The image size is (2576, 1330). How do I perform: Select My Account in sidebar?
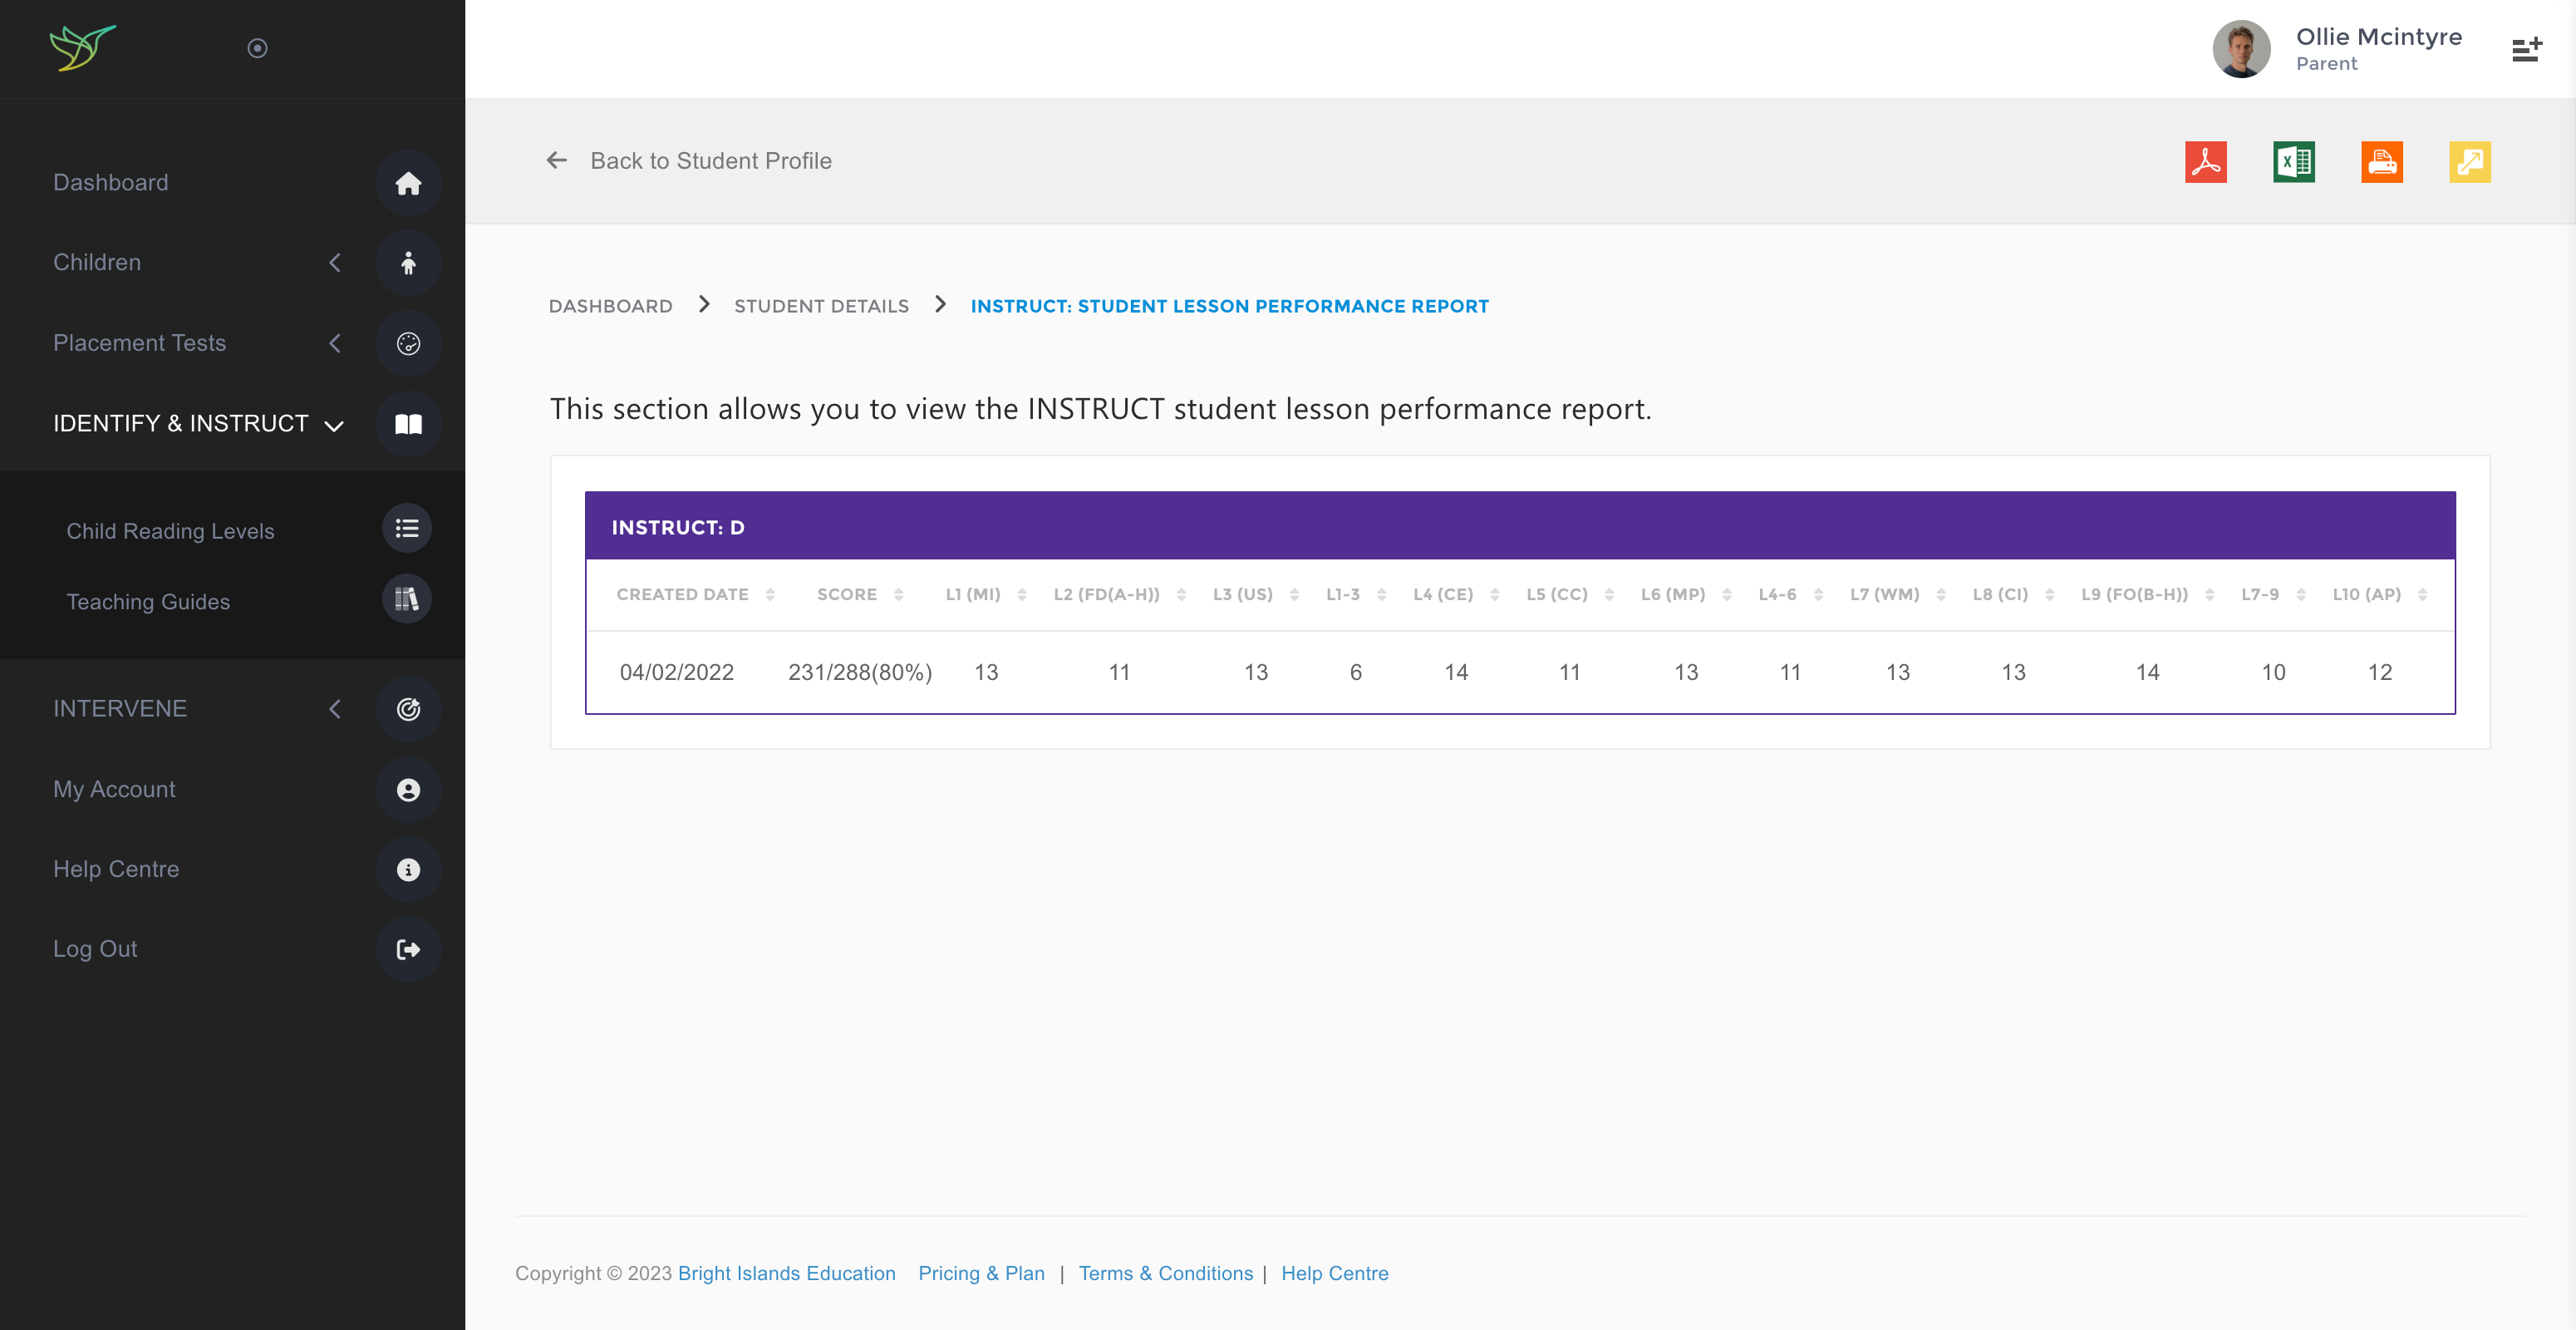(114, 789)
